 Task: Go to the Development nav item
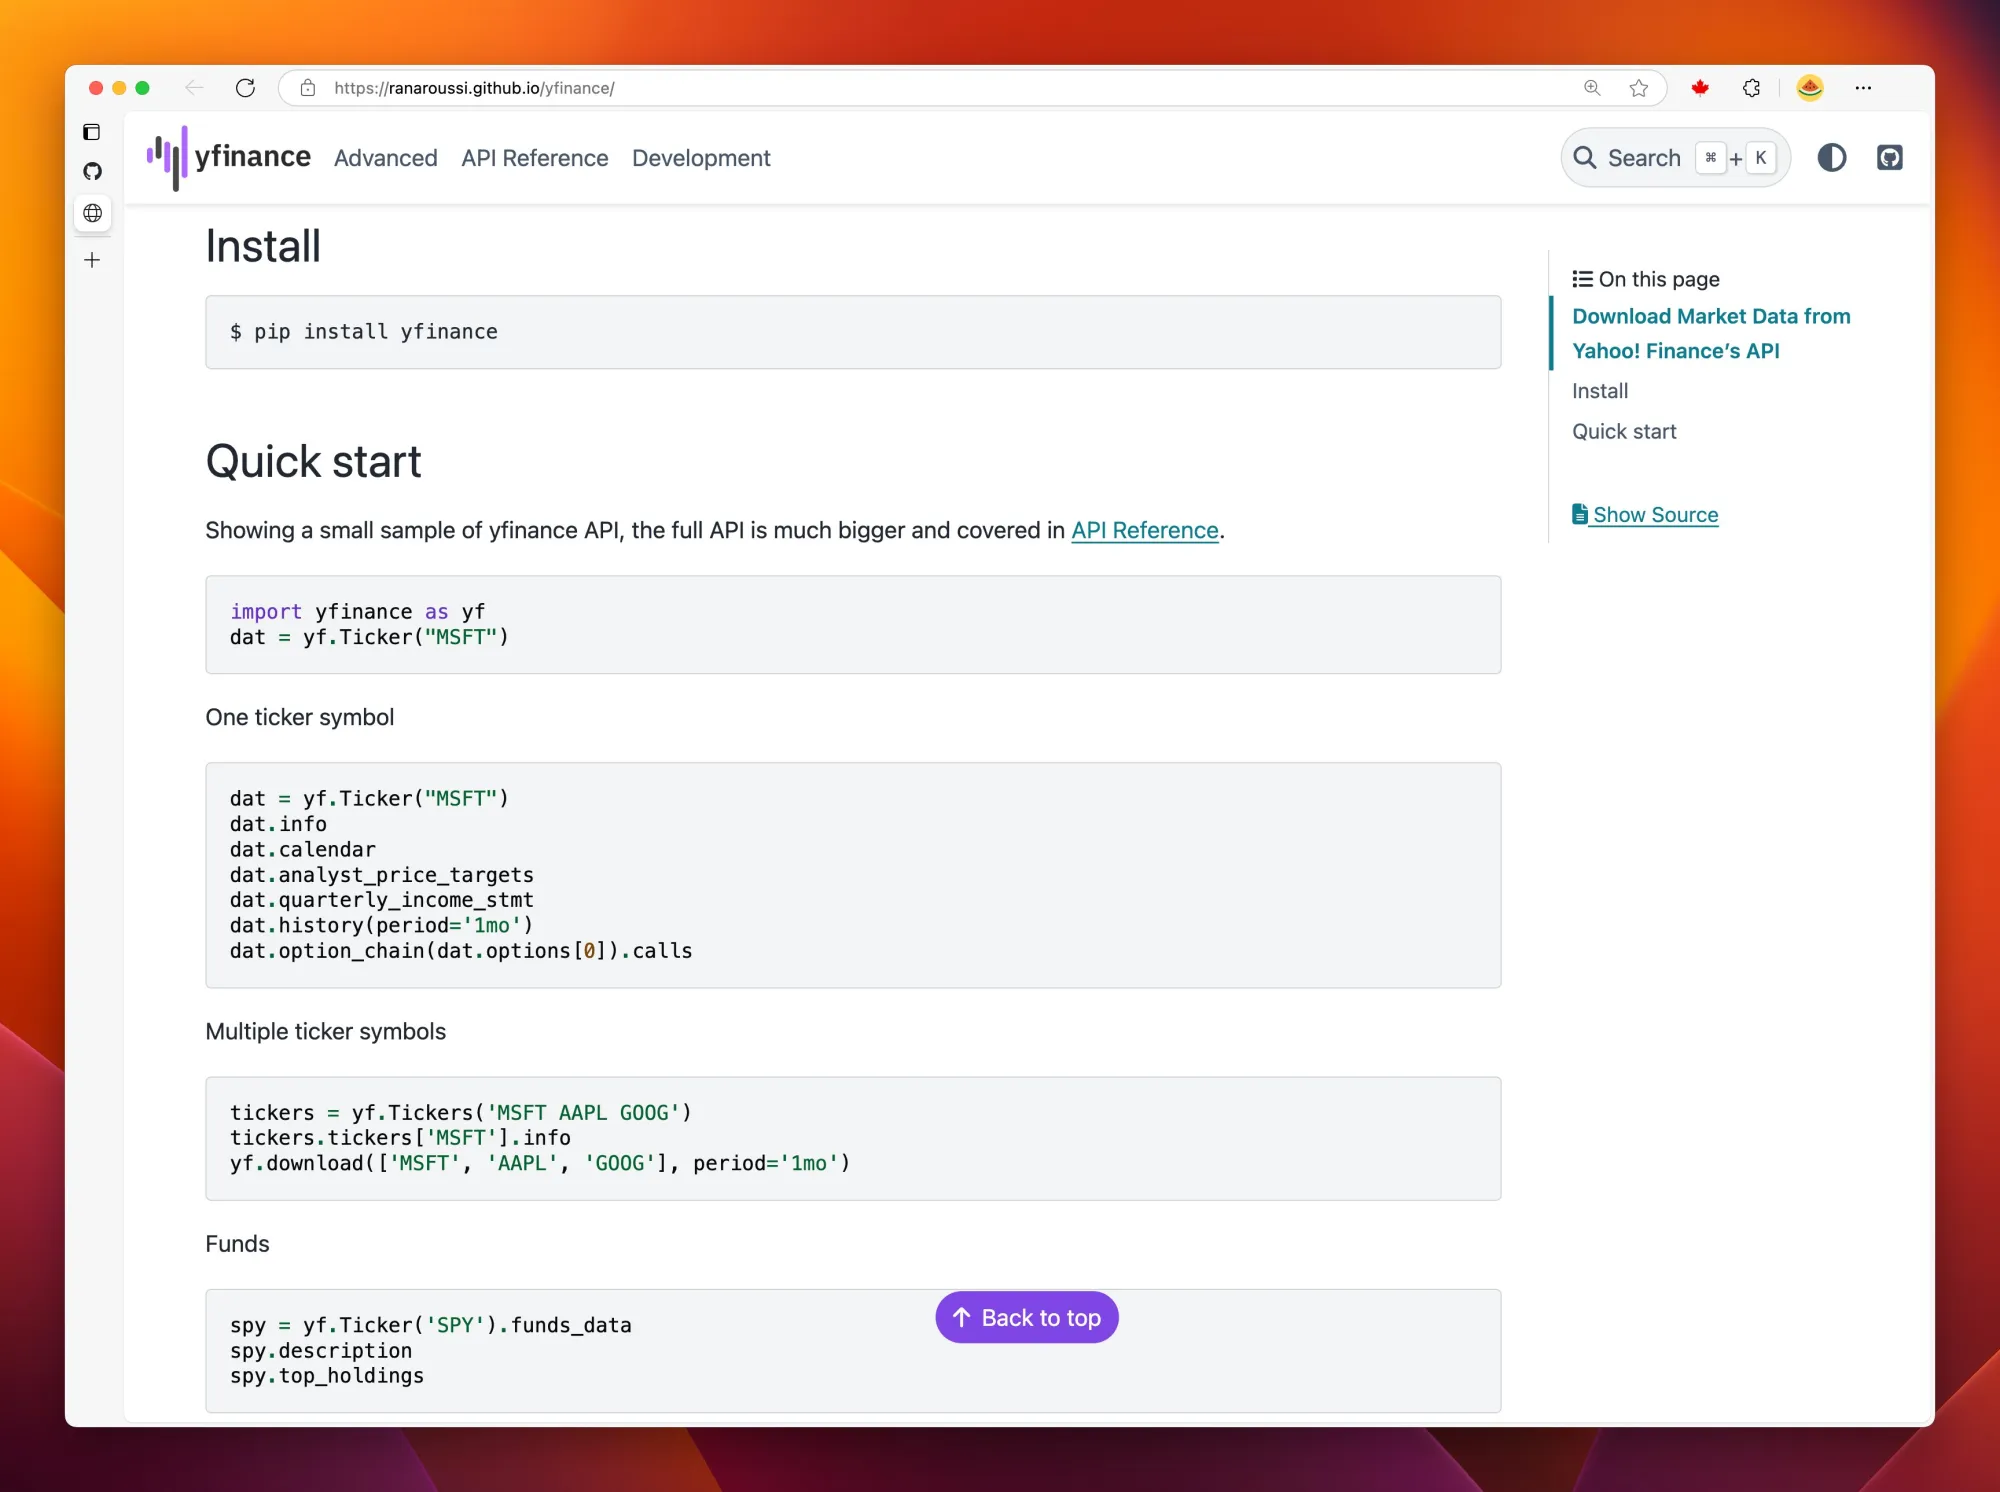point(701,158)
